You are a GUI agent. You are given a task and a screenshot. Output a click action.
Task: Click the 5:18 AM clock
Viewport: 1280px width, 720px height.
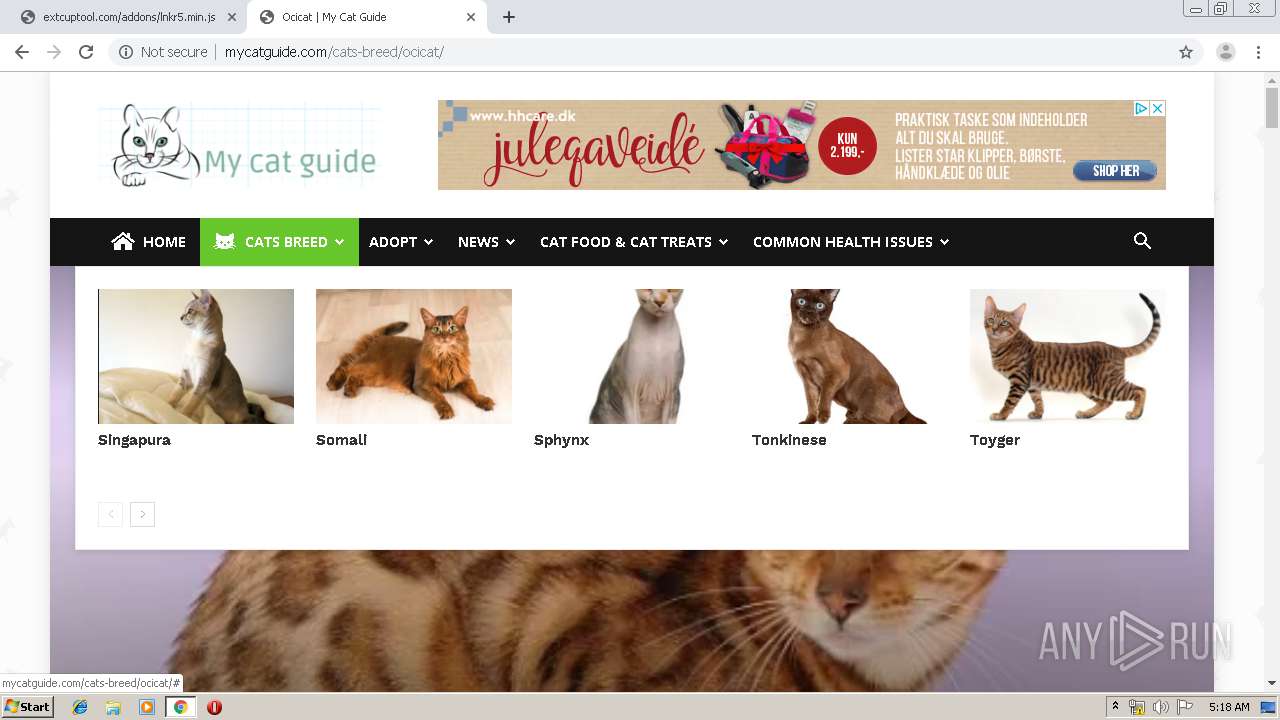coord(1229,707)
